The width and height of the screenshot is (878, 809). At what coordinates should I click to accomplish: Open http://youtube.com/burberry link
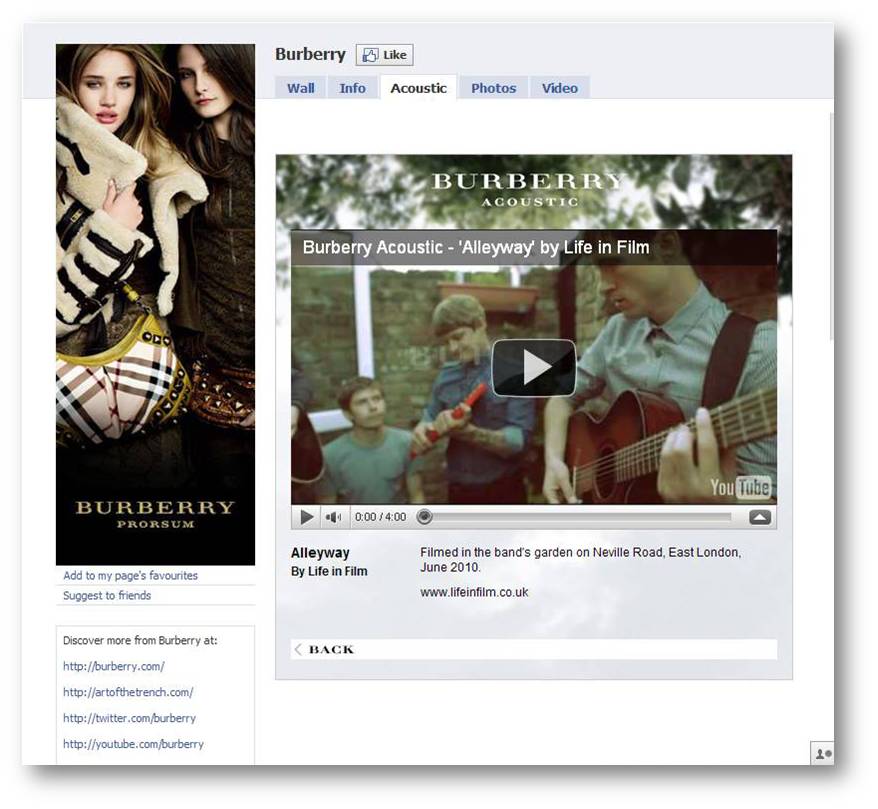[133, 744]
